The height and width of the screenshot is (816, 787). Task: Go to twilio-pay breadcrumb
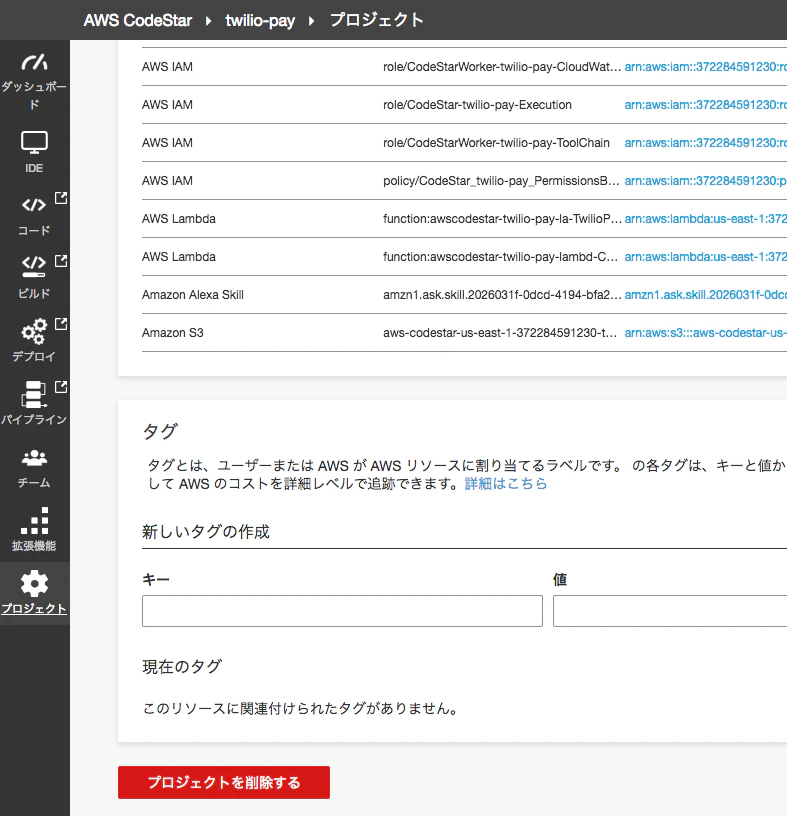point(260,20)
